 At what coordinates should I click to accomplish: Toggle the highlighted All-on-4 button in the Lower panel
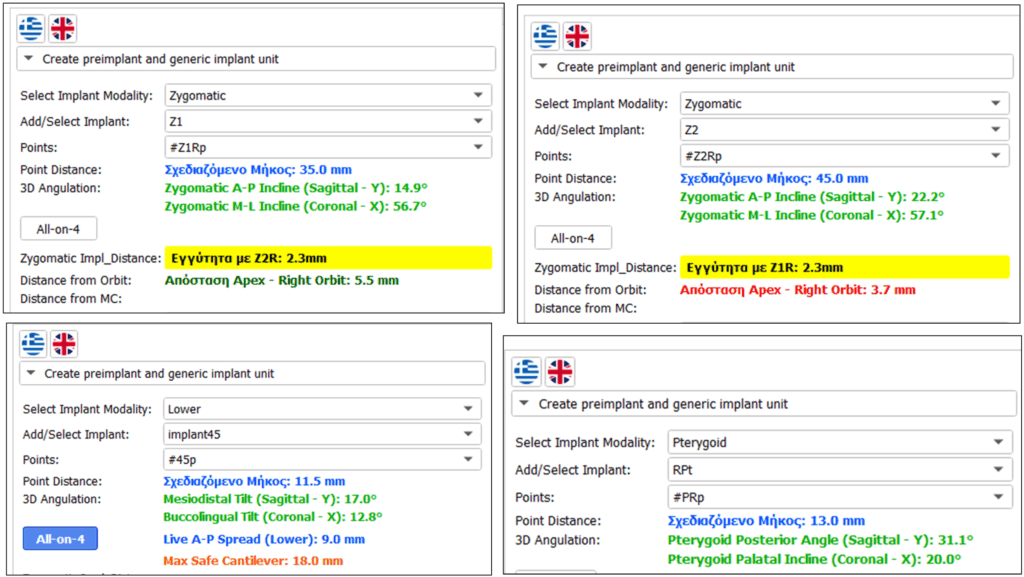click(x=60, y=539)
